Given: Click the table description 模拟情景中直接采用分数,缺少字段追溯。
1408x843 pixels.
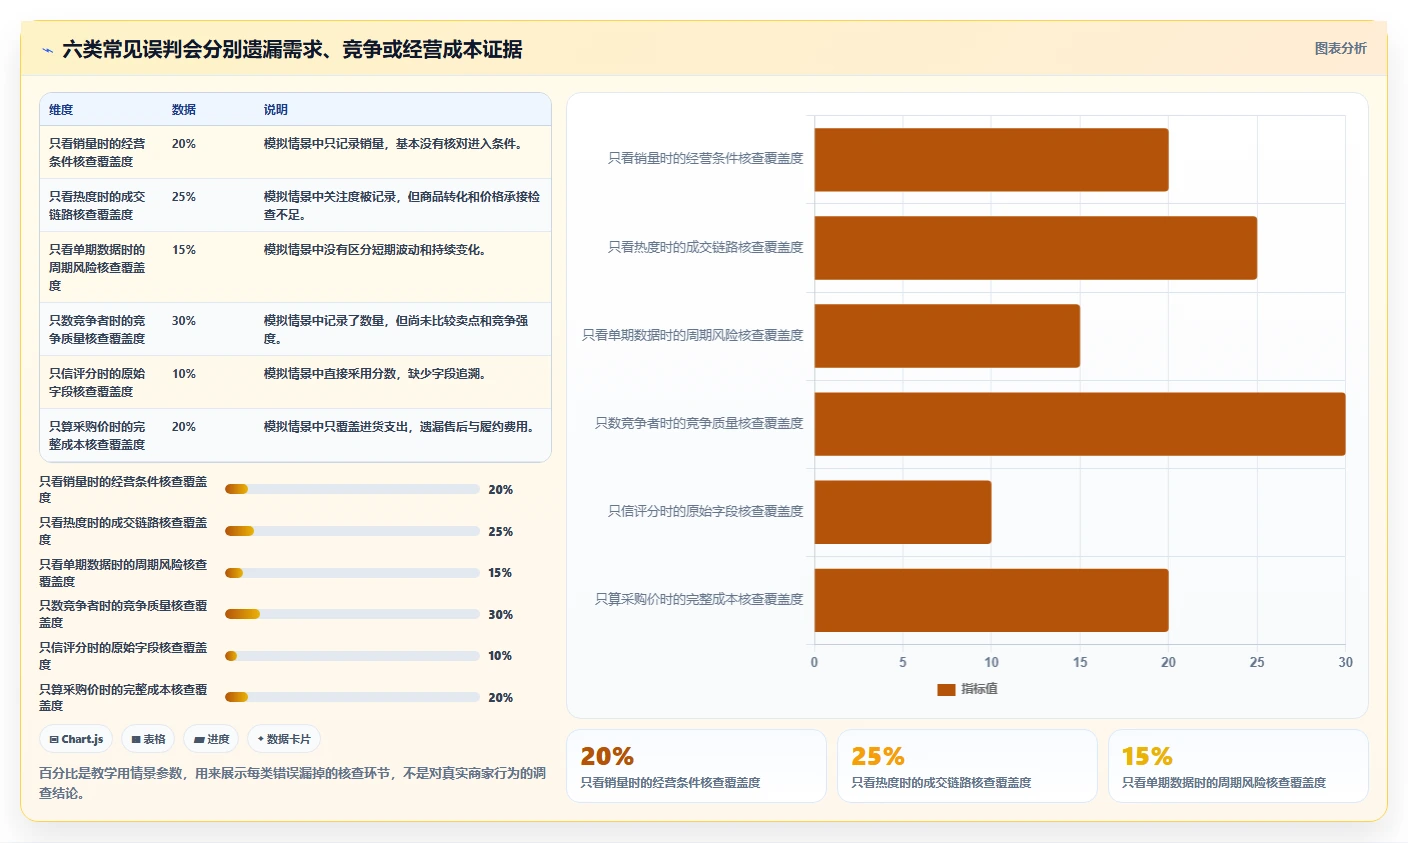Looking at the screenshot, I should (376, 374).
